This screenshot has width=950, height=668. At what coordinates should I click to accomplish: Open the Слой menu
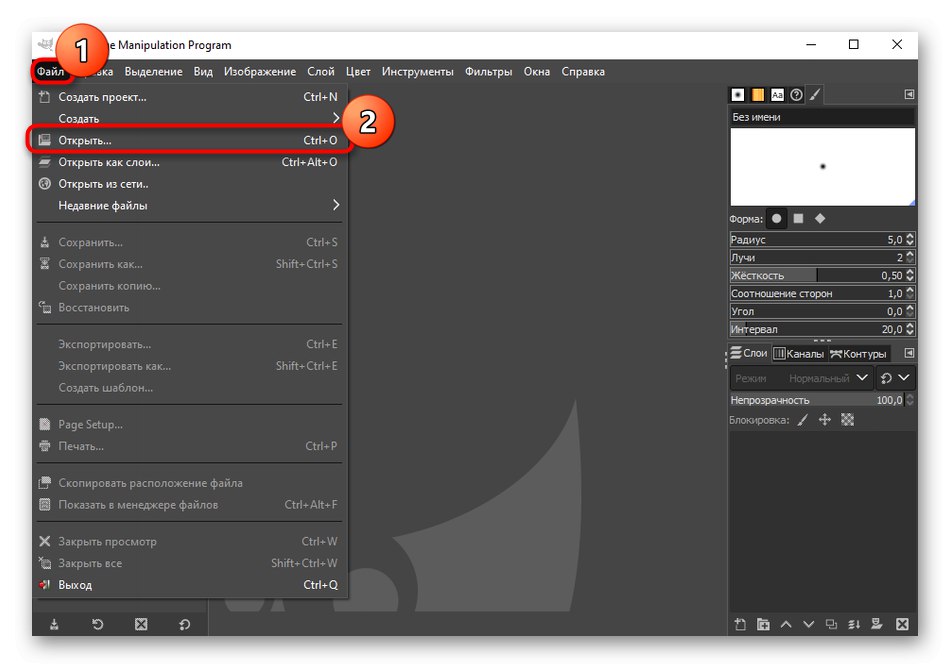[x=321, y=71]
